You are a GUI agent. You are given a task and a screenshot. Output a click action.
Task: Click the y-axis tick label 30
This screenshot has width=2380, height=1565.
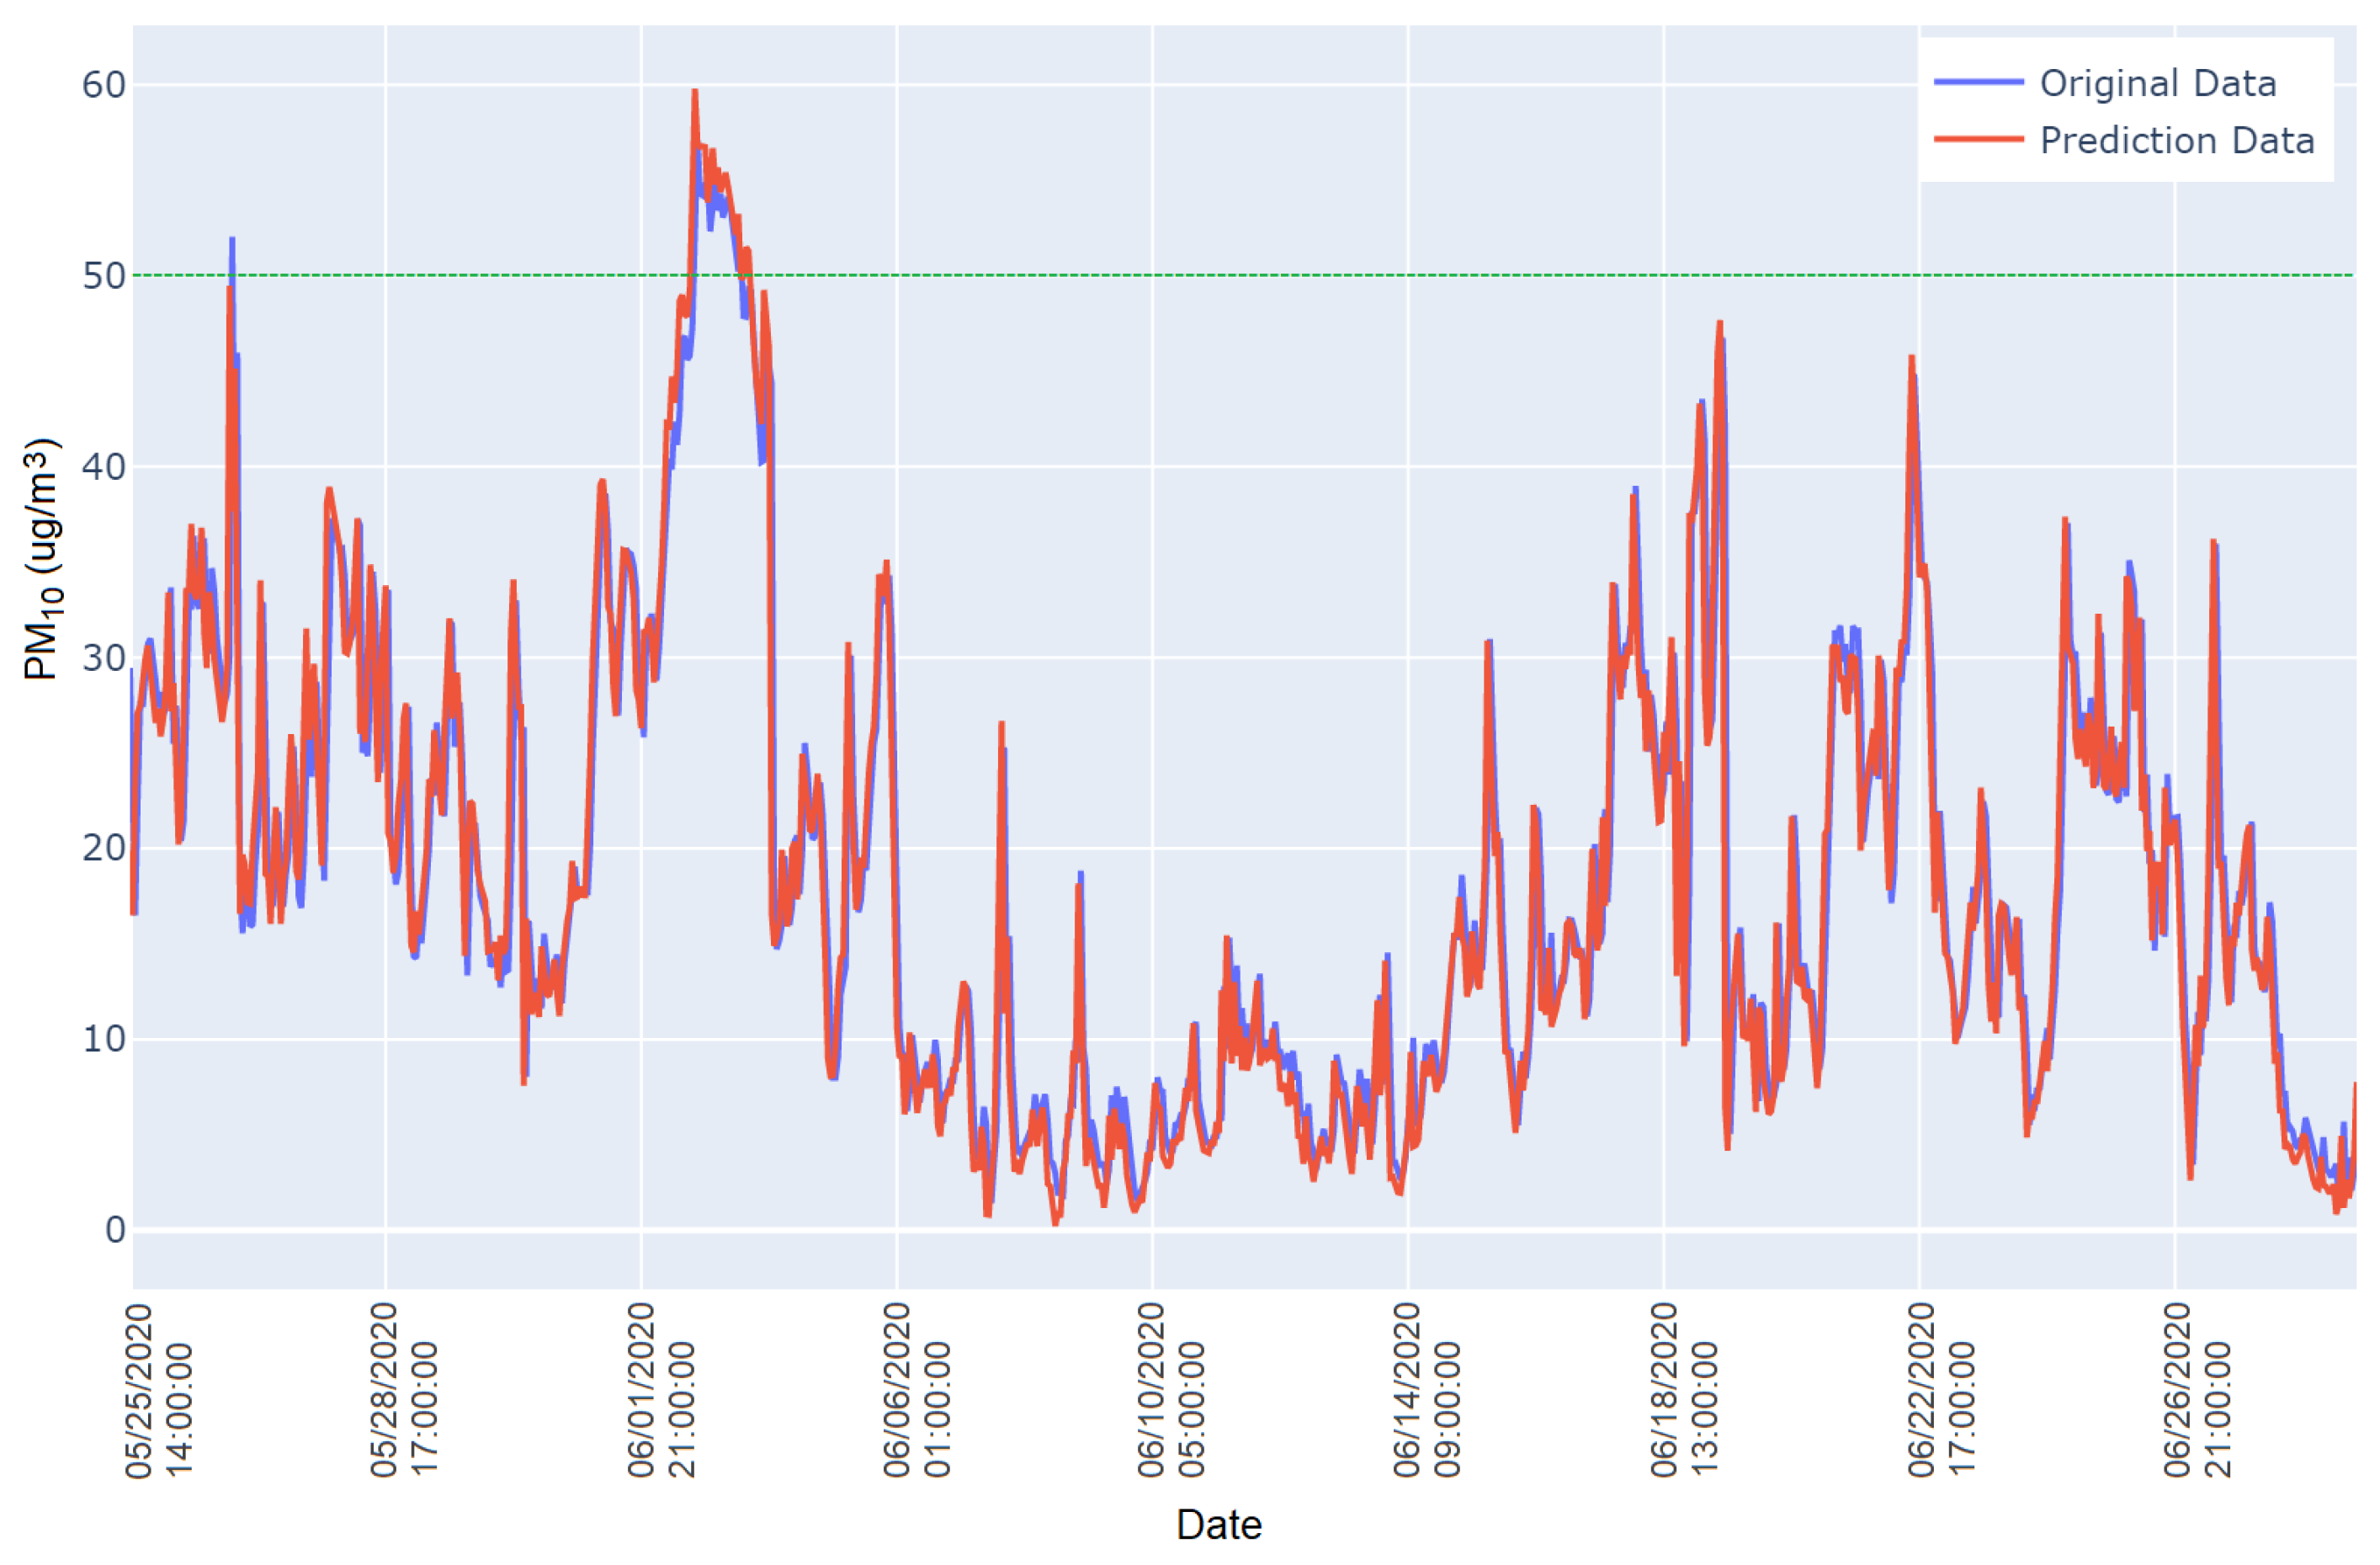pyautogui.click(x=104, y=658)
